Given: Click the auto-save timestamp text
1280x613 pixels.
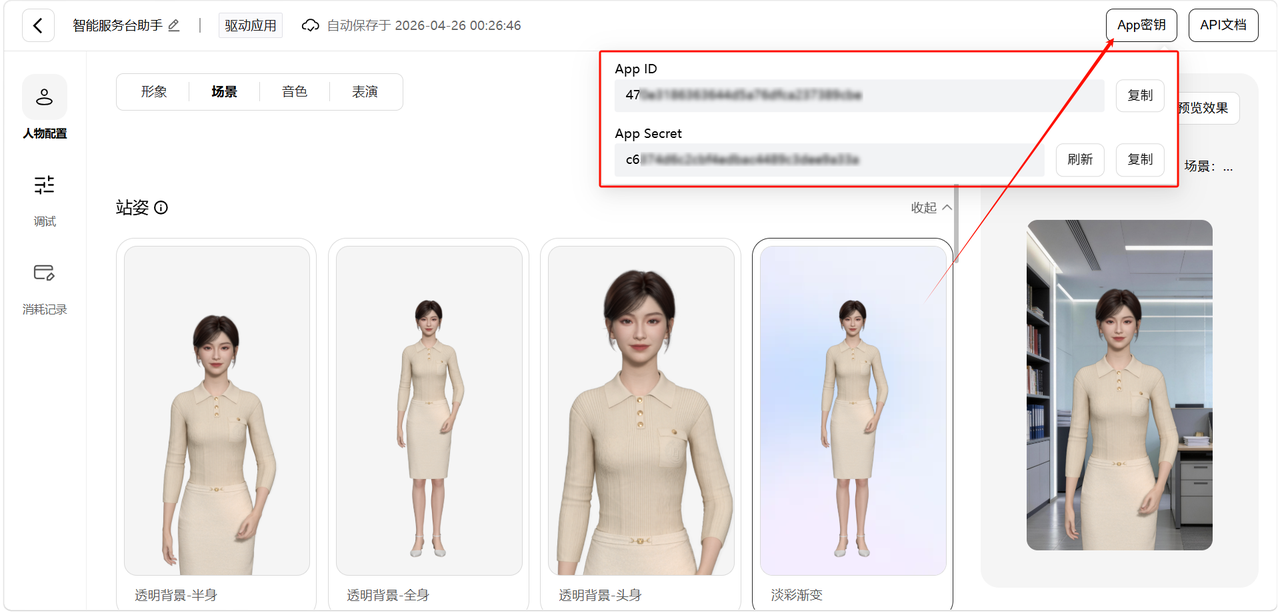Looking at the screenshot, I should (x=424, y=26).
